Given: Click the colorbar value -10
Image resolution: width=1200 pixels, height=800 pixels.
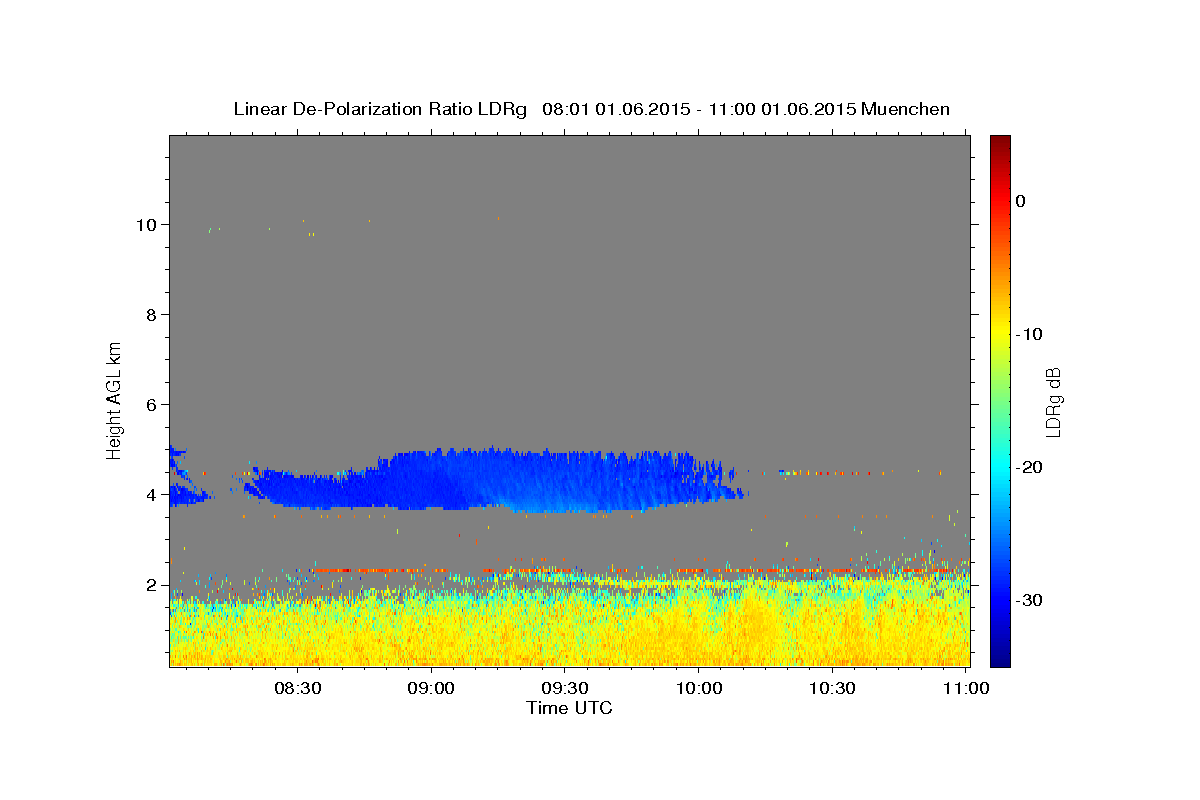Looking at the screenshot, I should (1030, 334).
